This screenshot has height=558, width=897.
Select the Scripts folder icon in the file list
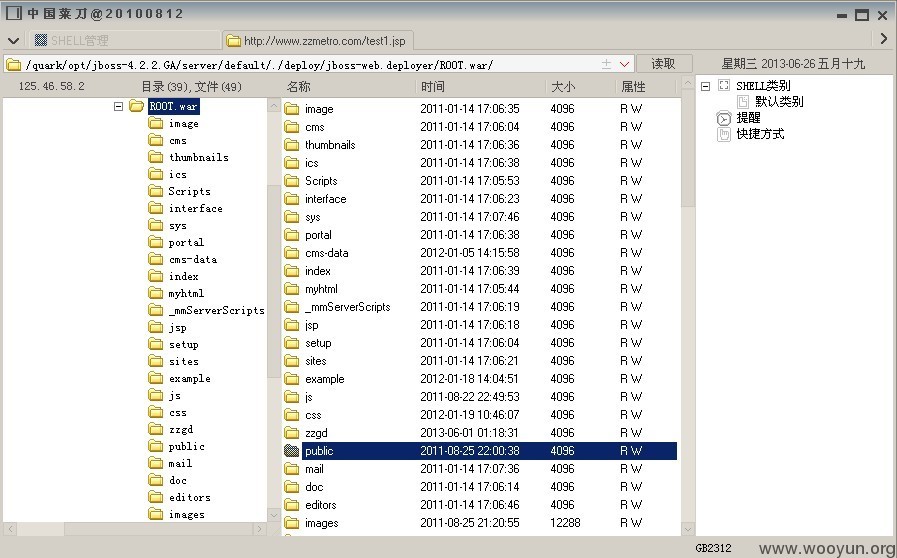pyautogui.click(x=292, y=181)
